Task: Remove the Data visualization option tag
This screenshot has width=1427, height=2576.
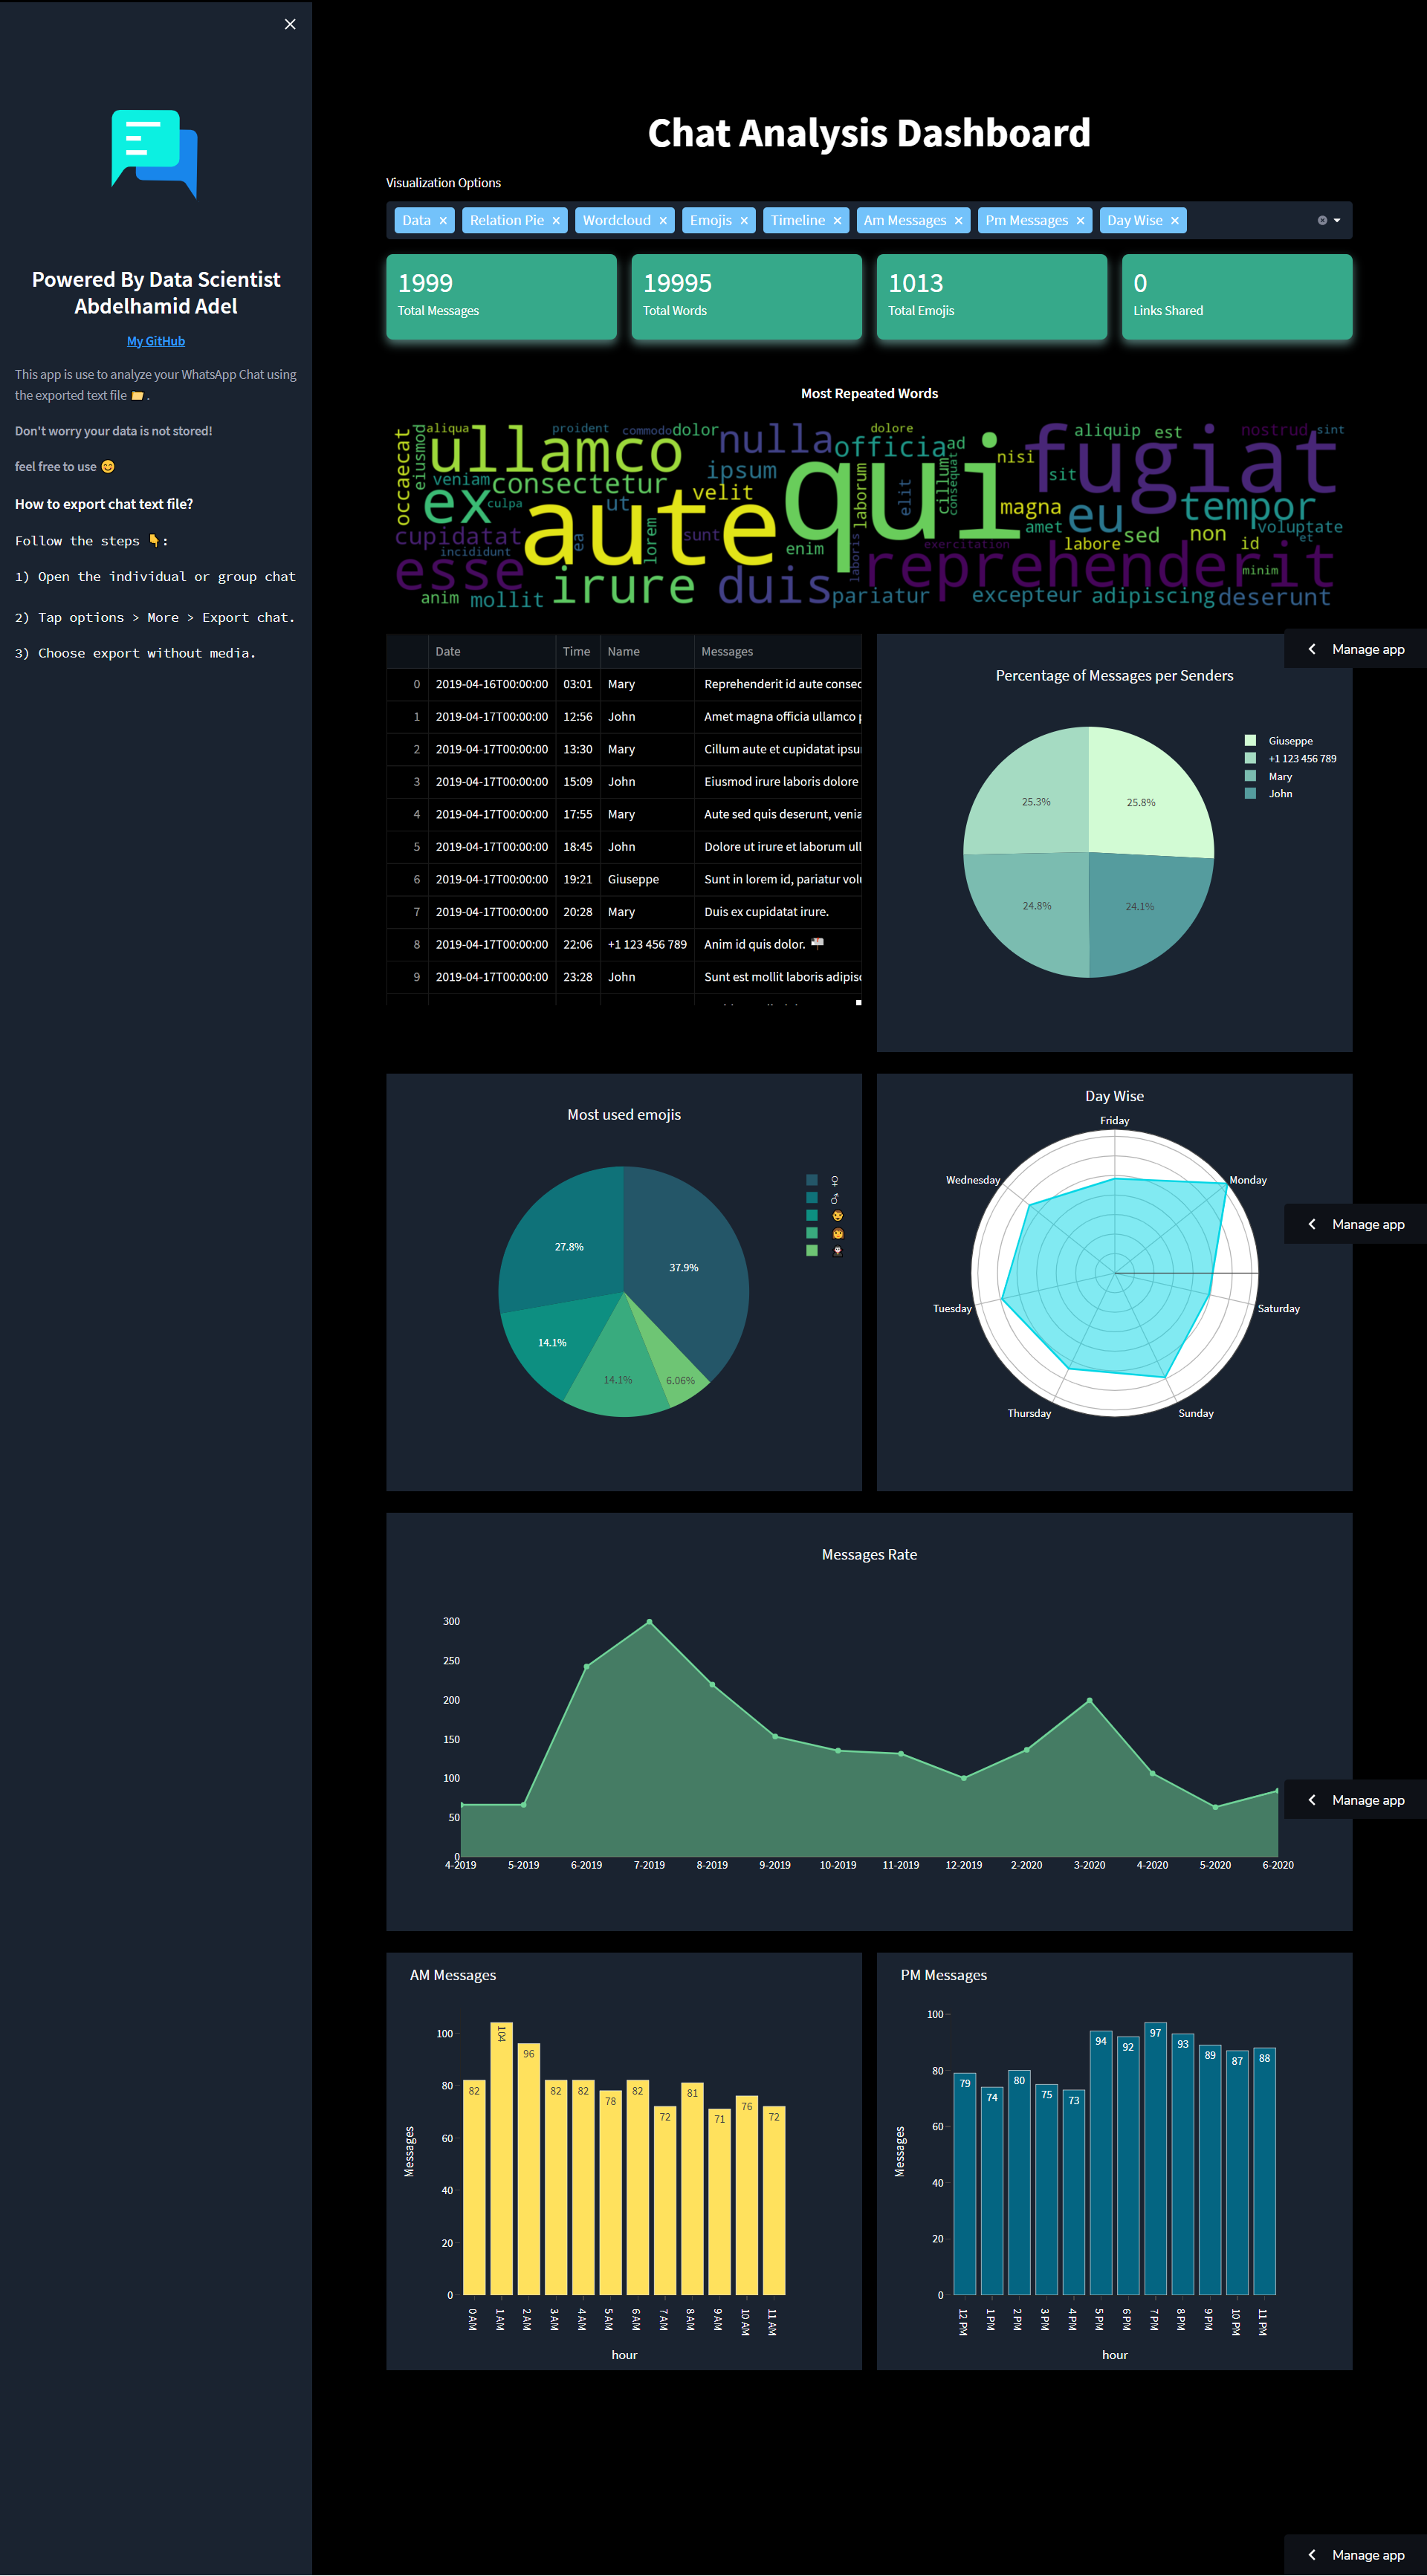Action: 442,220
